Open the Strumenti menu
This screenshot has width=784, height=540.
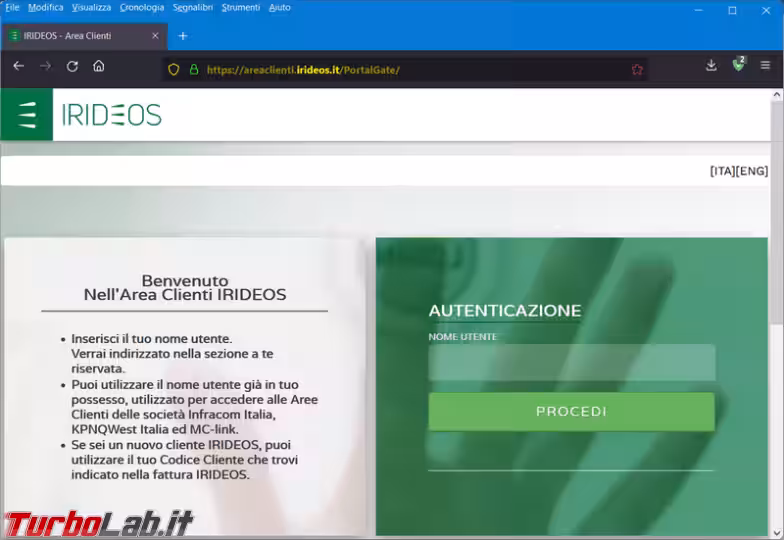pos(240,7)
